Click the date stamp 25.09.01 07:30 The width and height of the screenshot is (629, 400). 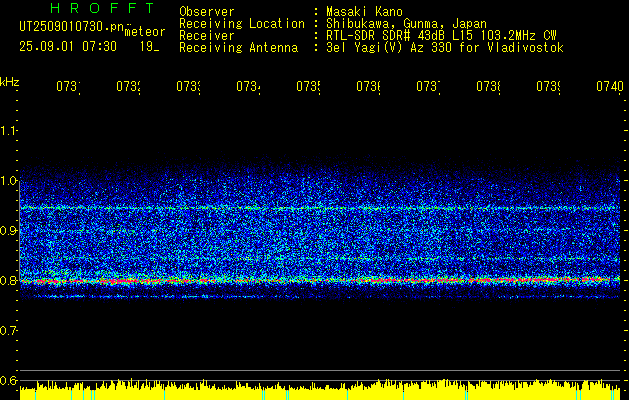click(x=68, y=46)
